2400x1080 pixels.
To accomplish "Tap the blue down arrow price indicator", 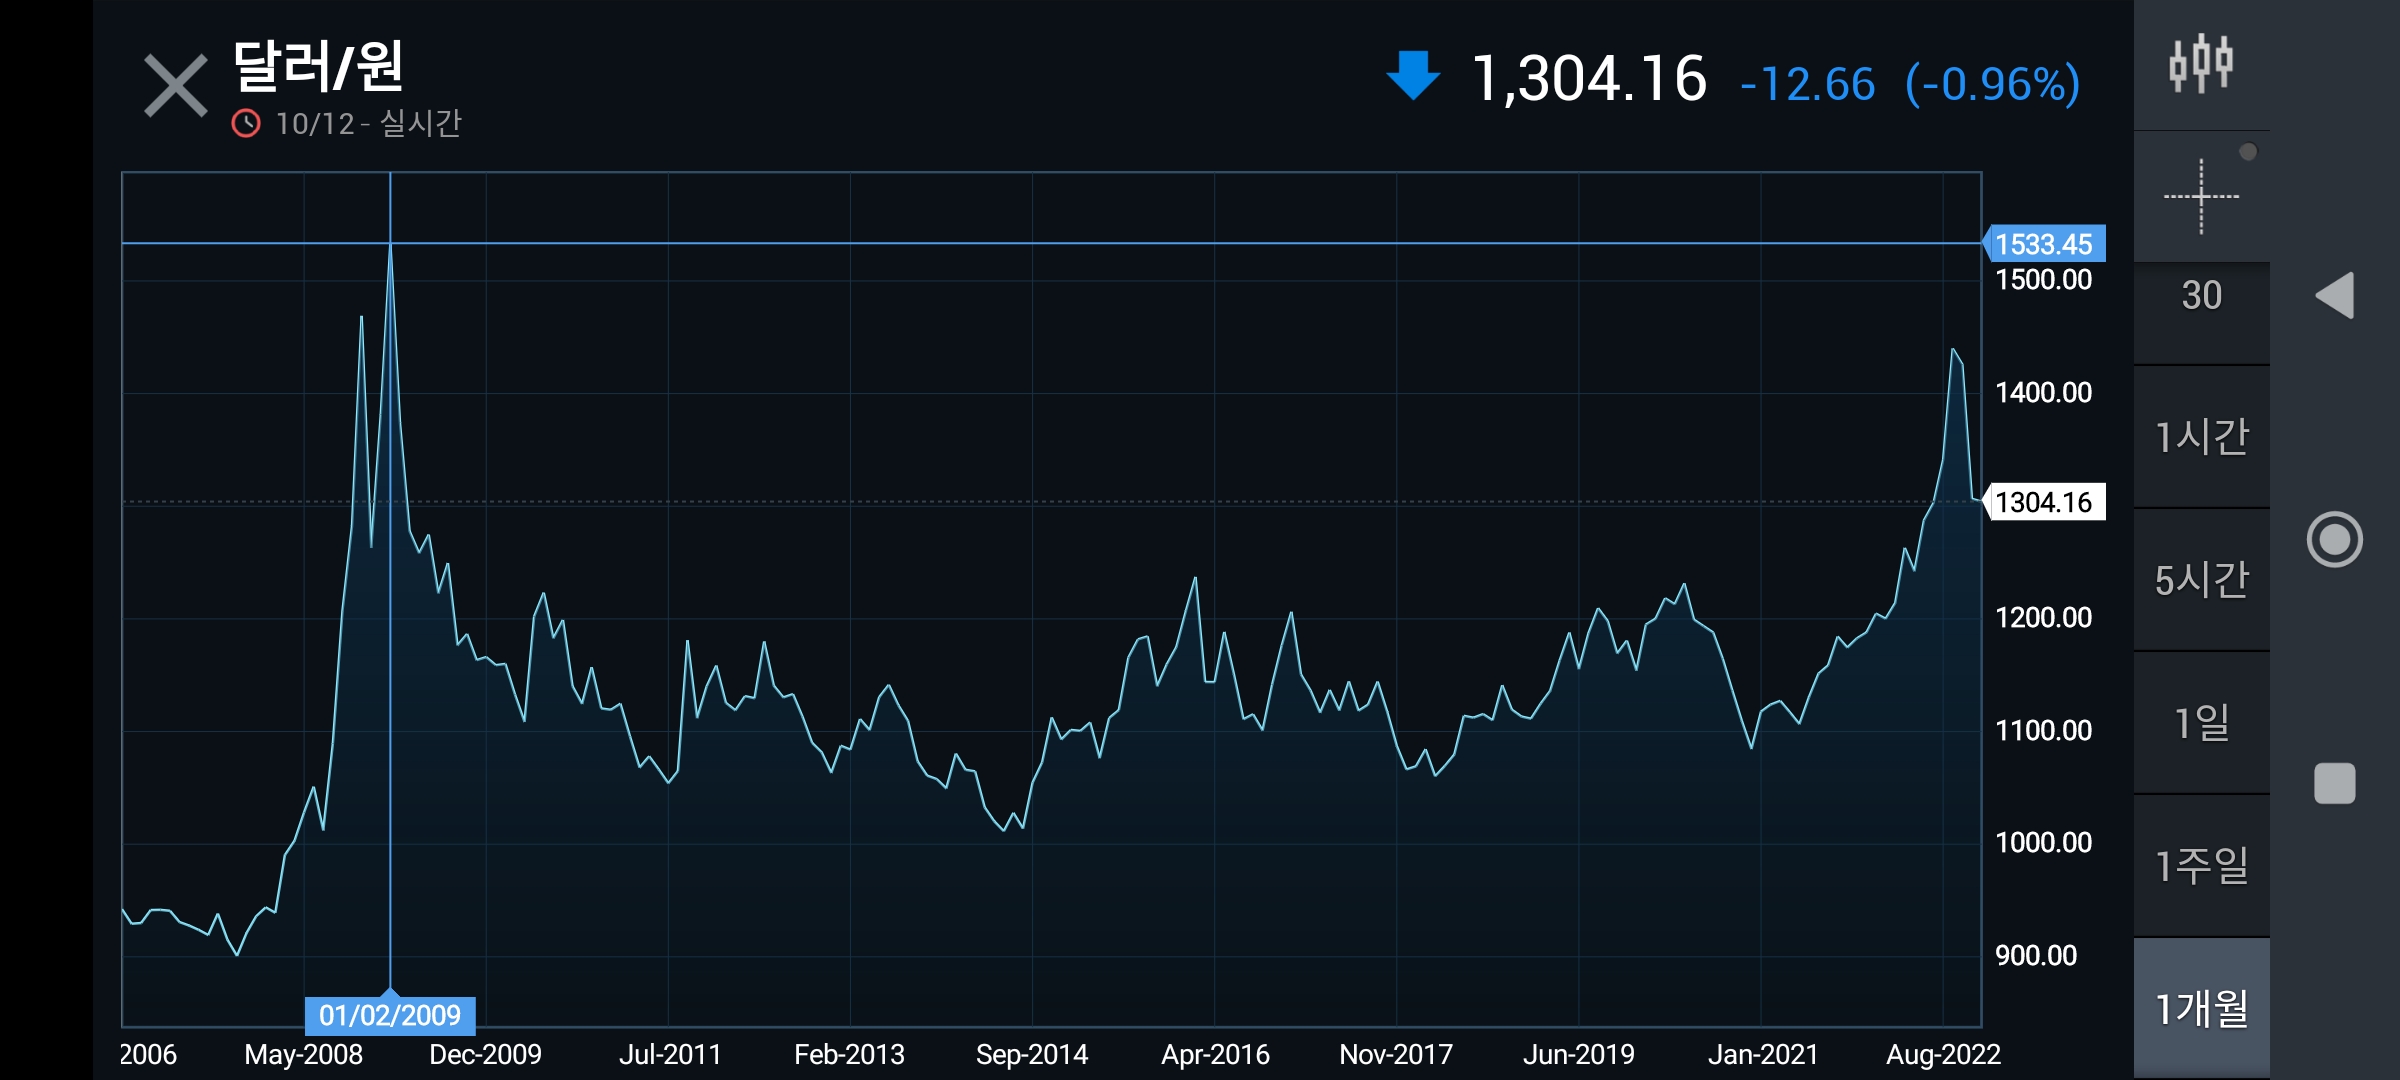I will (x=1413, y=76).
